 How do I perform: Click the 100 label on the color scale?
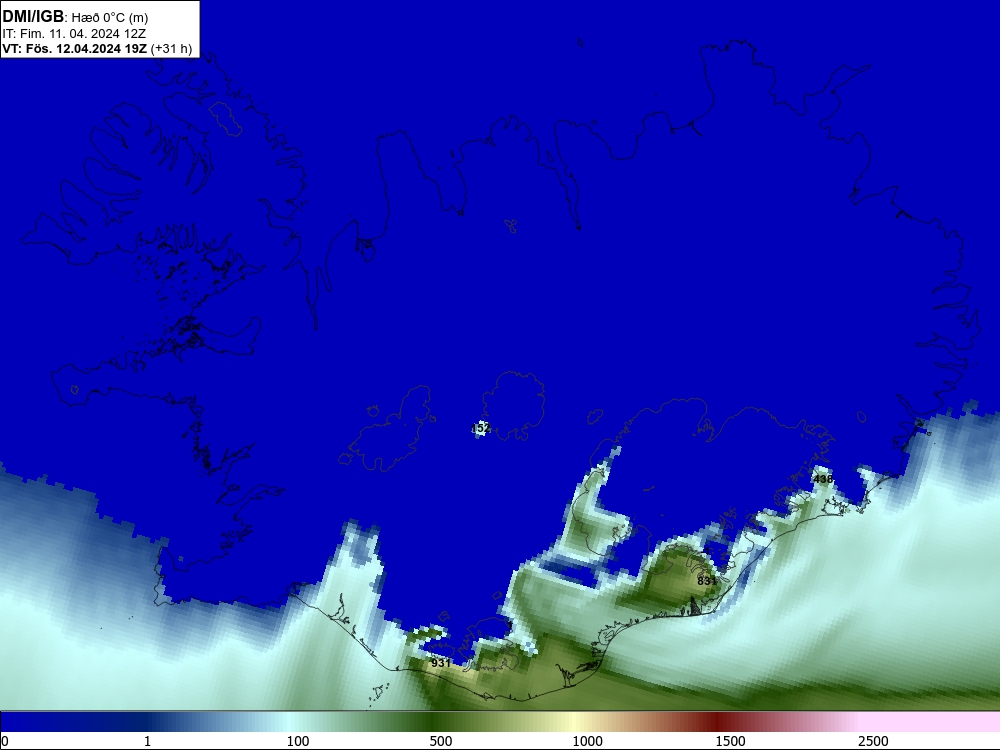tap(298, 741)
